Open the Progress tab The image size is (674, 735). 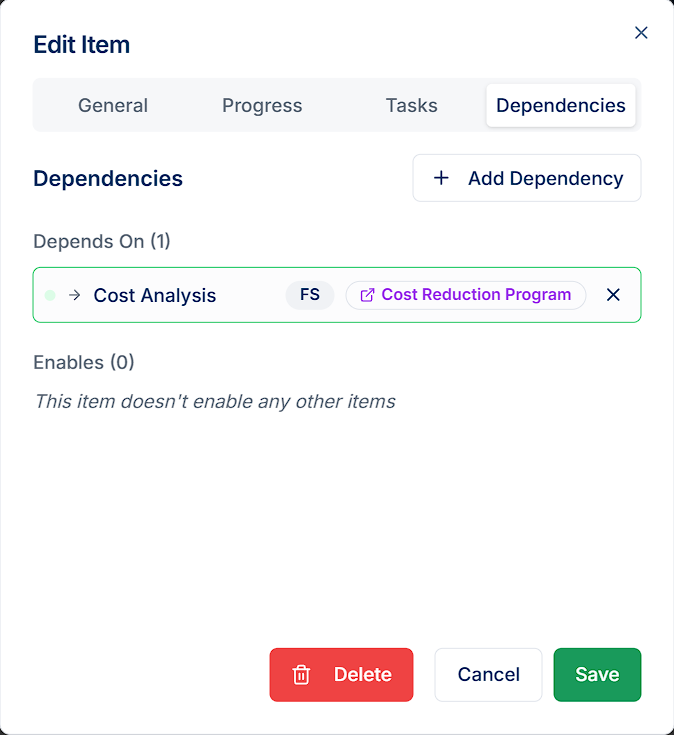click(262, 105)
